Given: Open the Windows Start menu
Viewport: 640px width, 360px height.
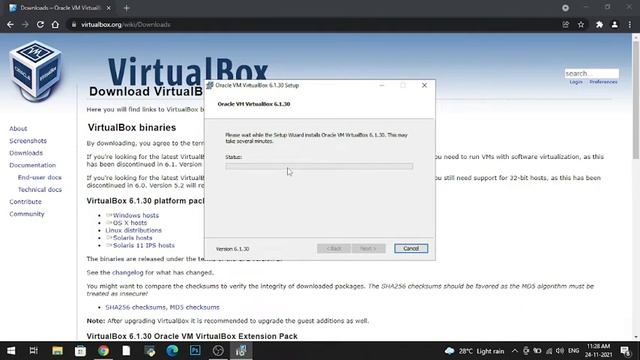Looking at the screenshot, I should coord(11,351).
